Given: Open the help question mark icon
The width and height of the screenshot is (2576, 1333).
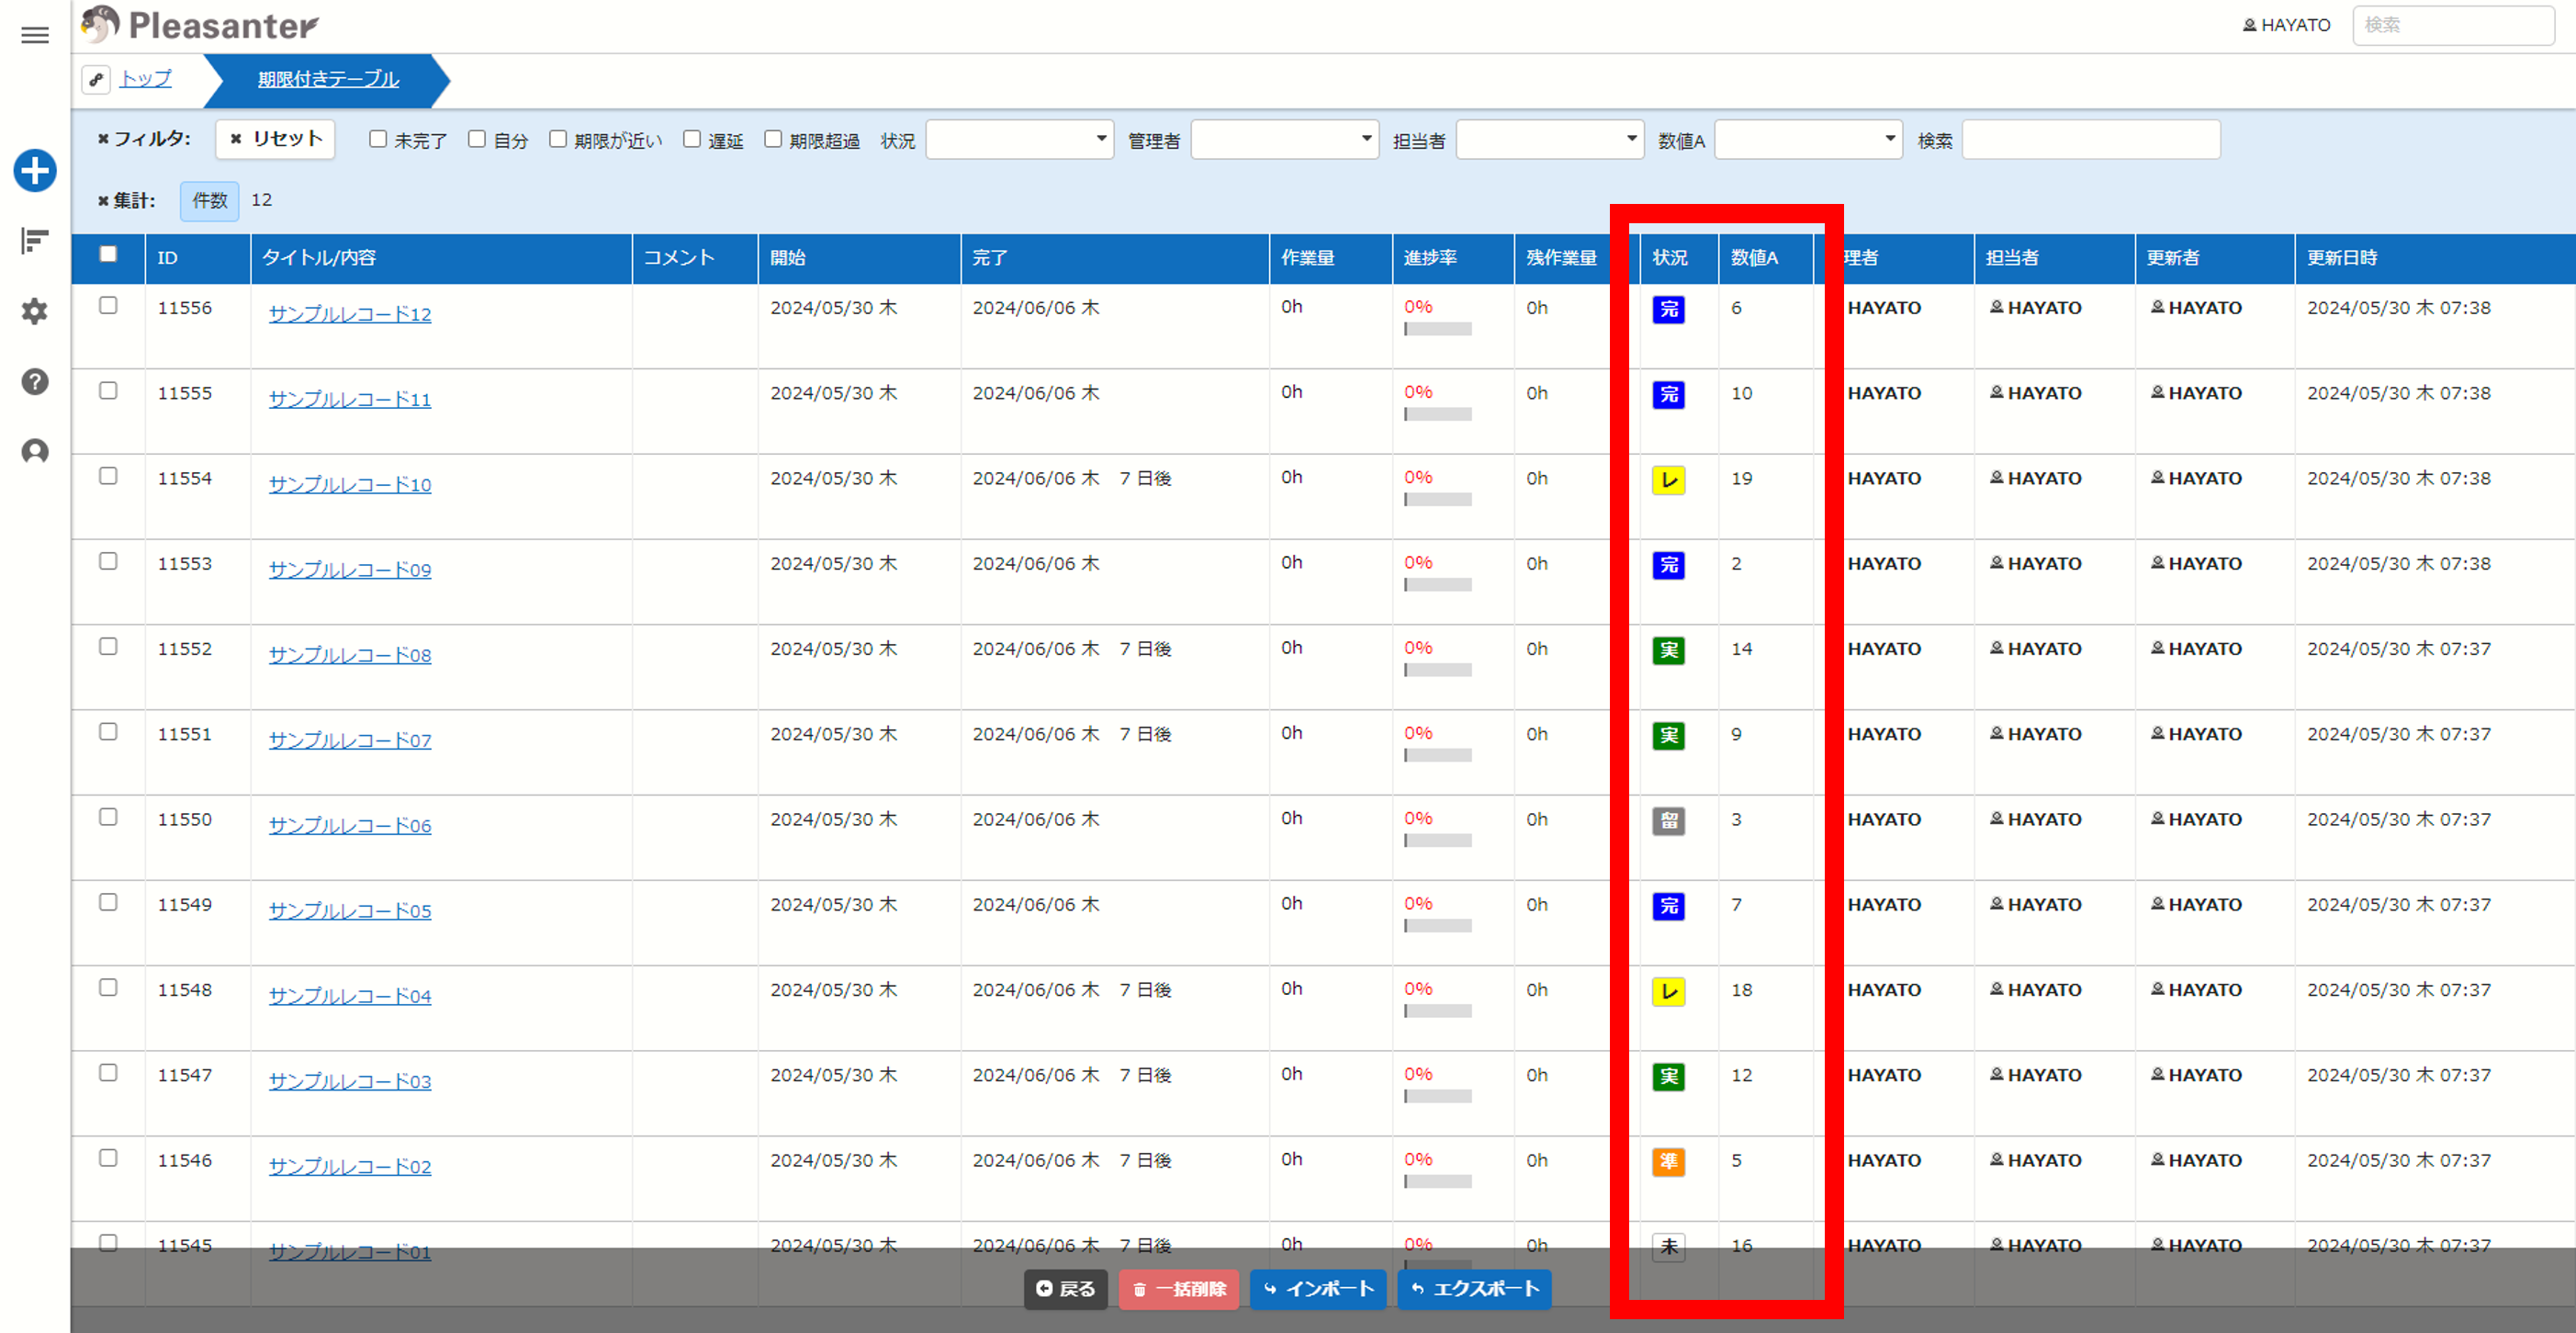Looking at the screenshot, I should coord(35,381).
